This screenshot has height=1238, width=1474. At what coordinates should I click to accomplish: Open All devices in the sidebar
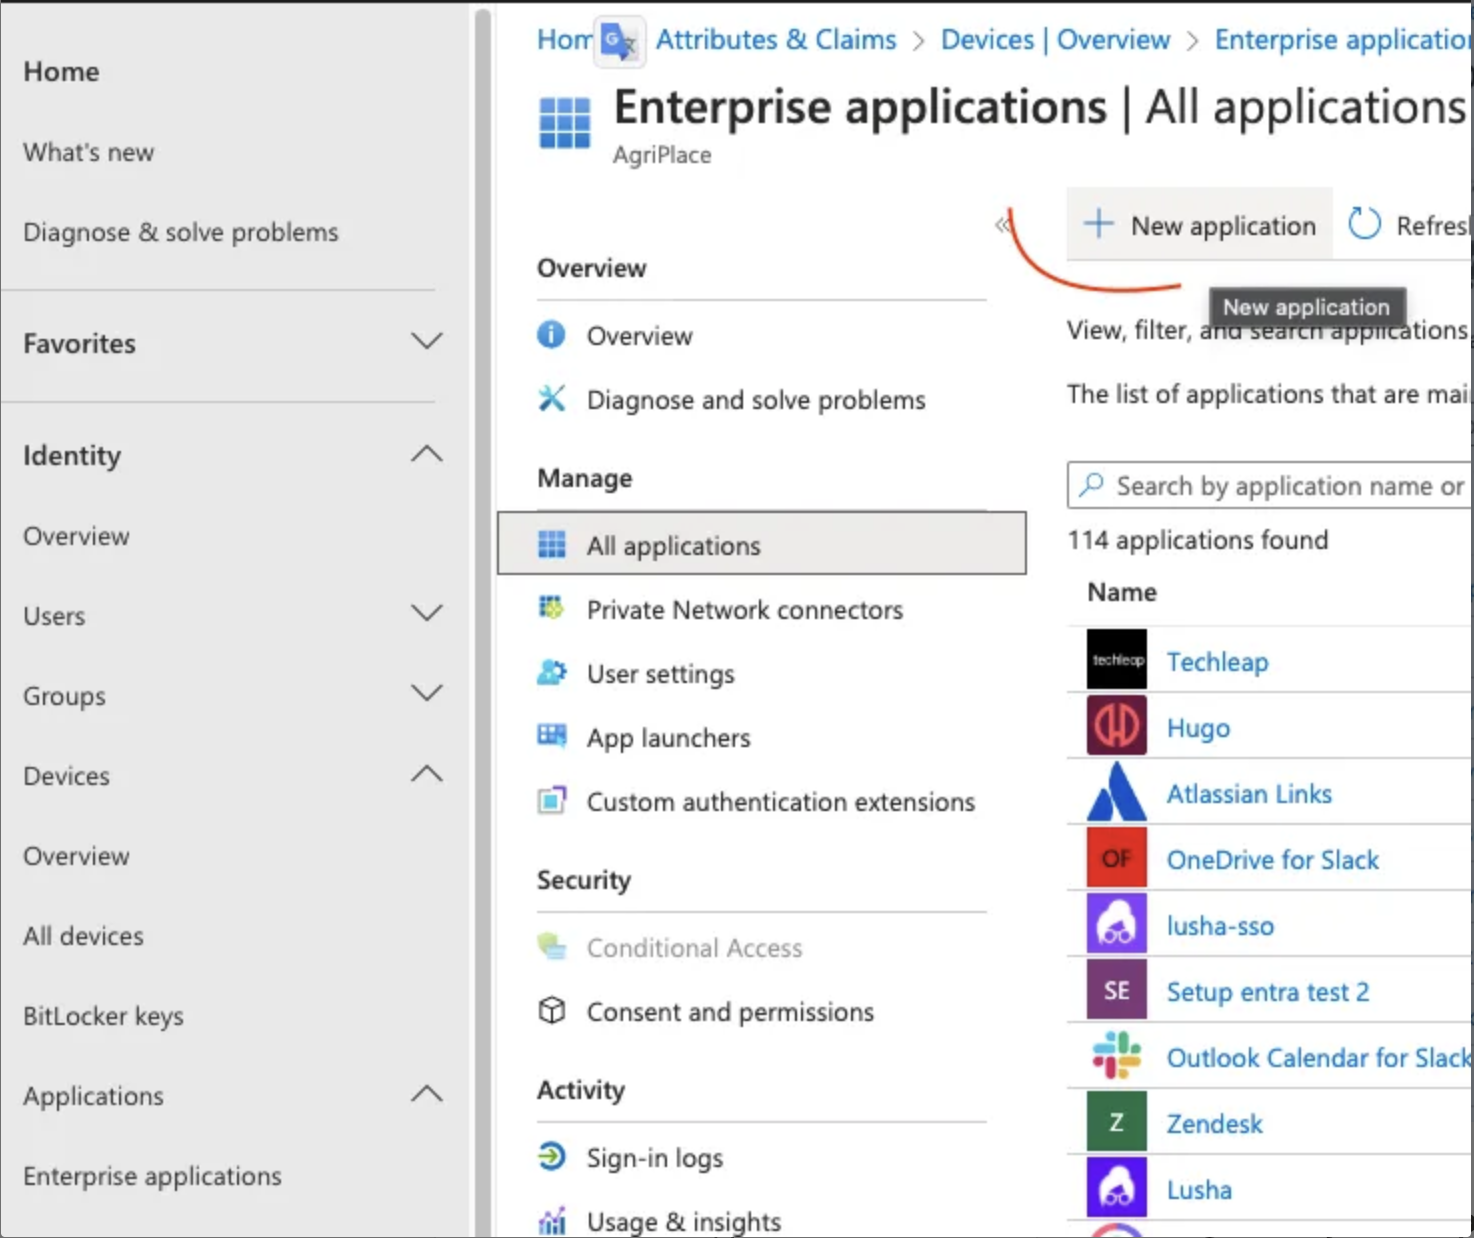pos(84,936)
